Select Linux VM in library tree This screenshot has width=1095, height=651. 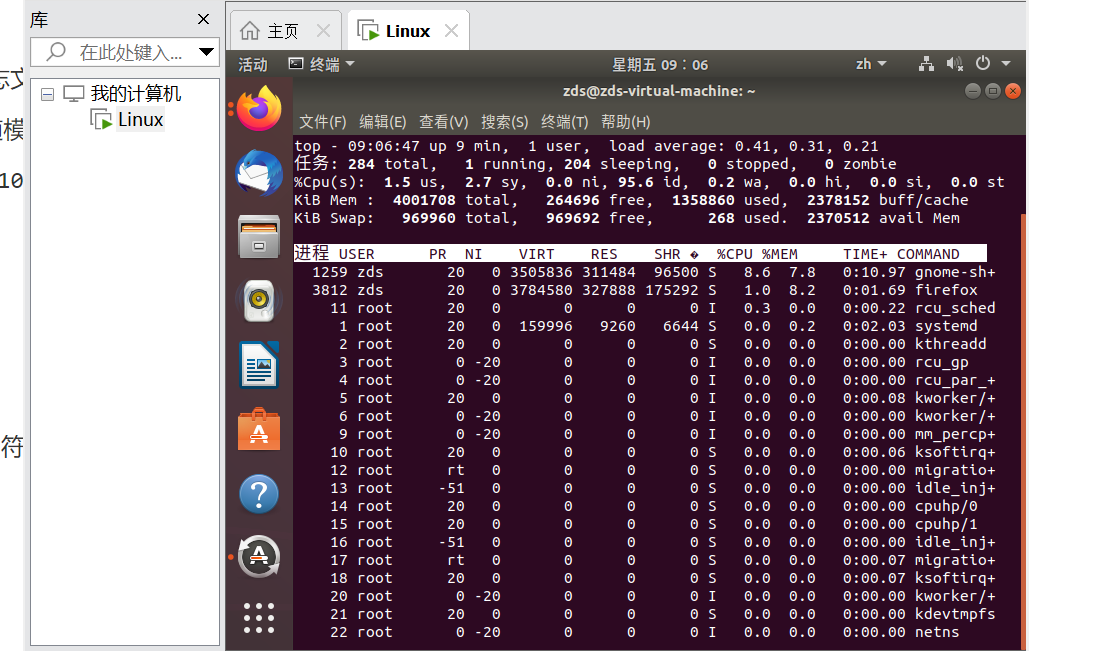click(139, 120)
